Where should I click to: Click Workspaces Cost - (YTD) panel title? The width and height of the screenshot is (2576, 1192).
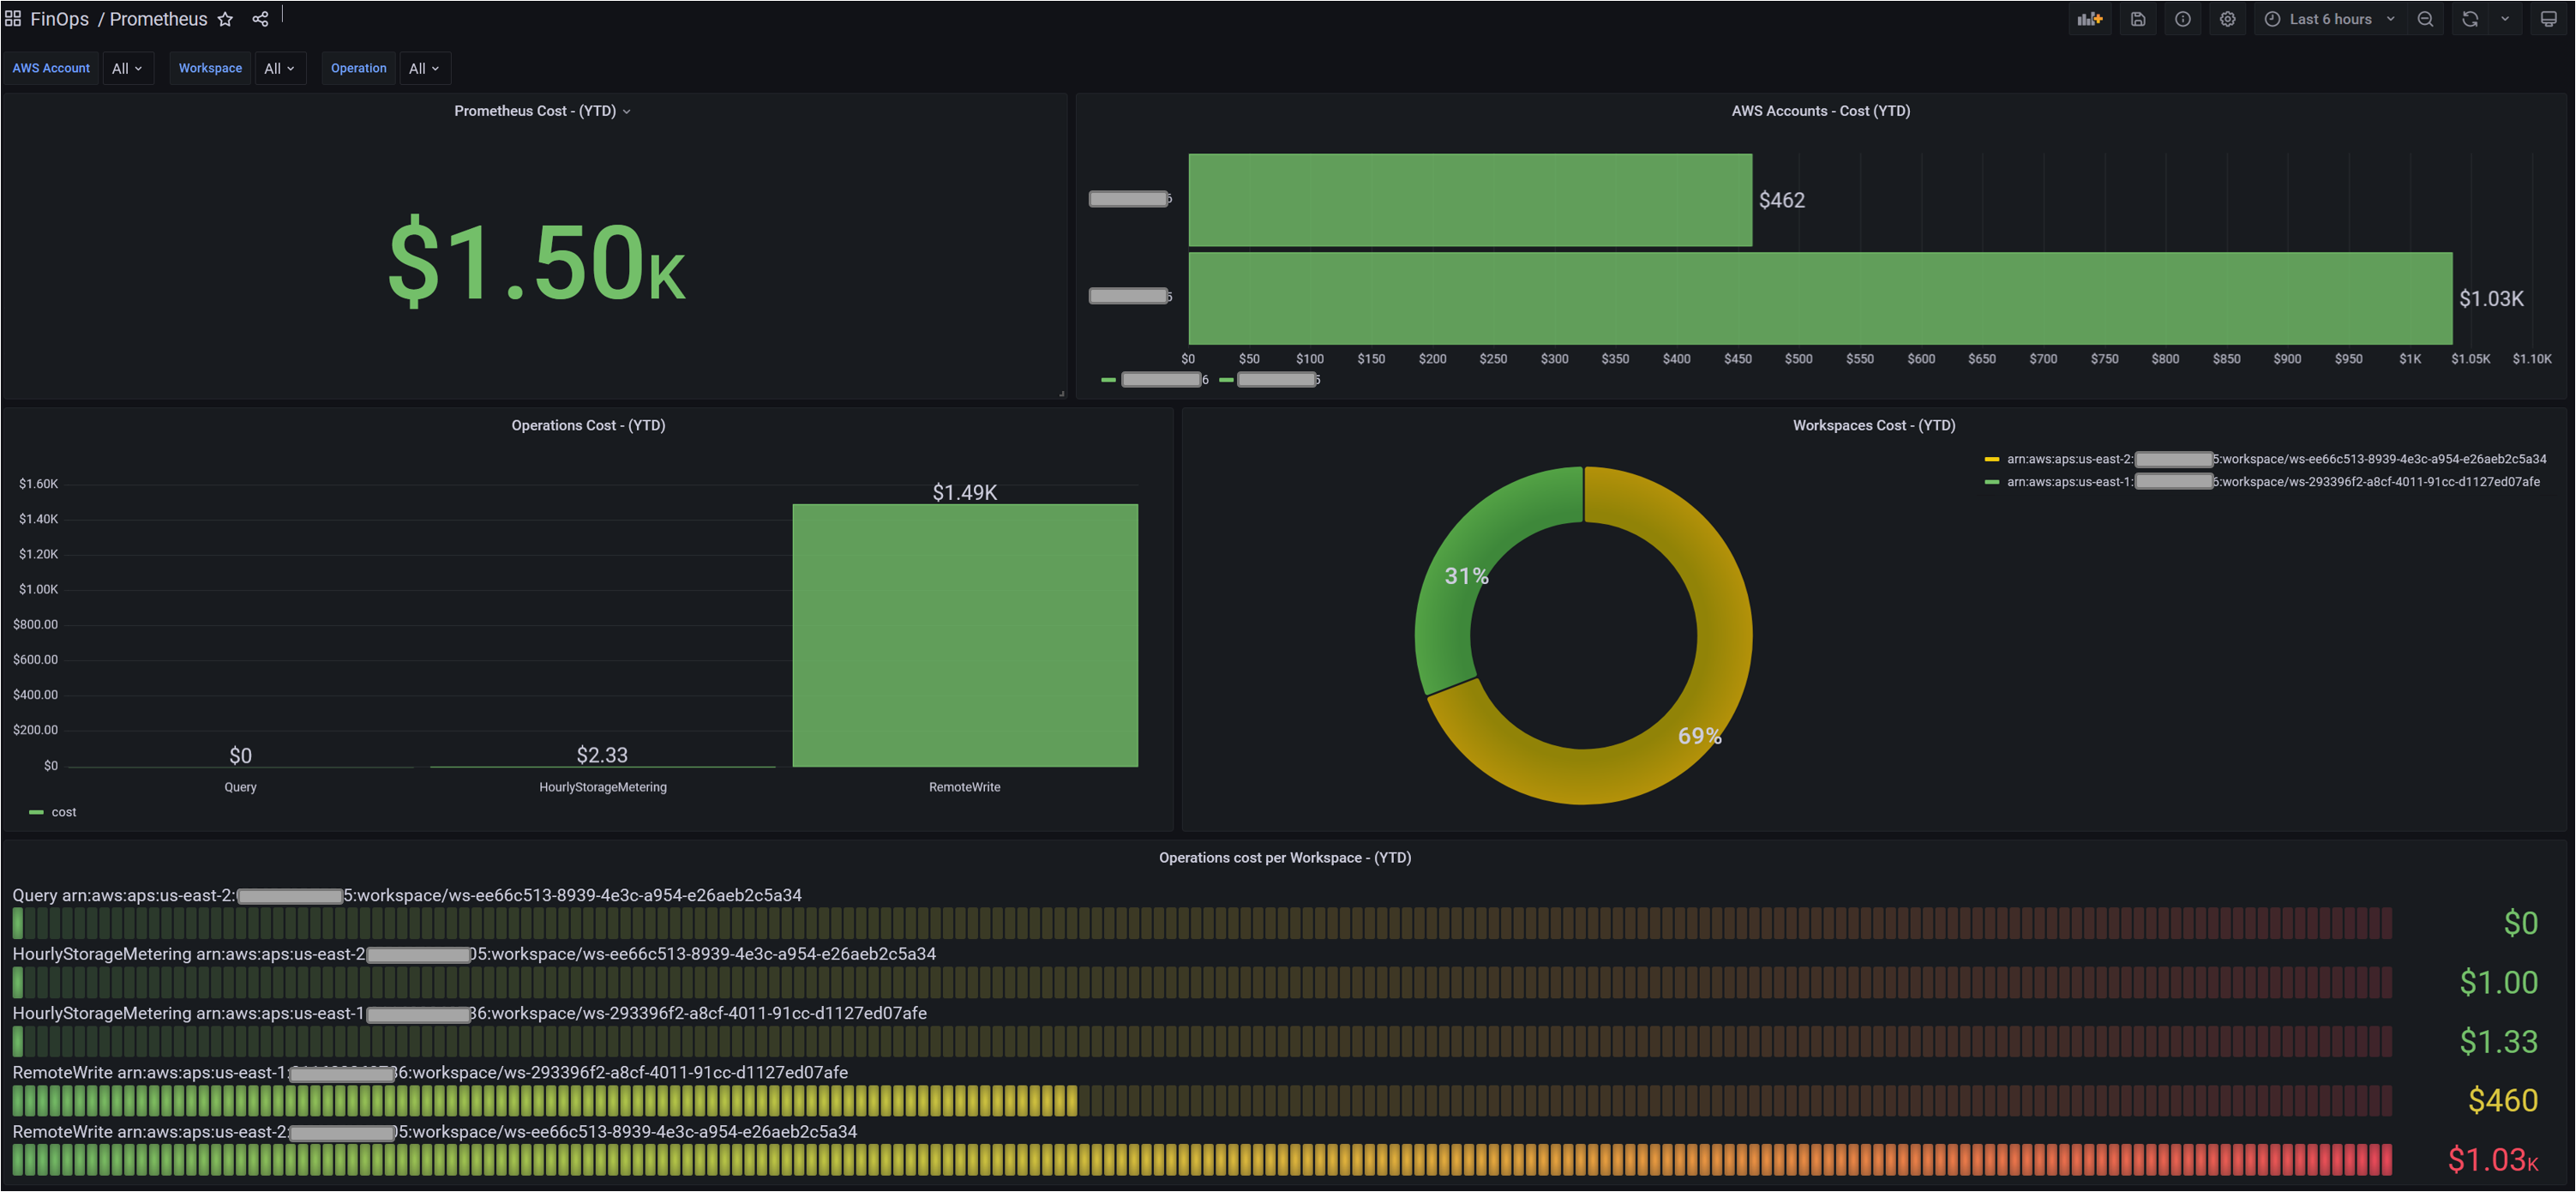(1874, 425)
